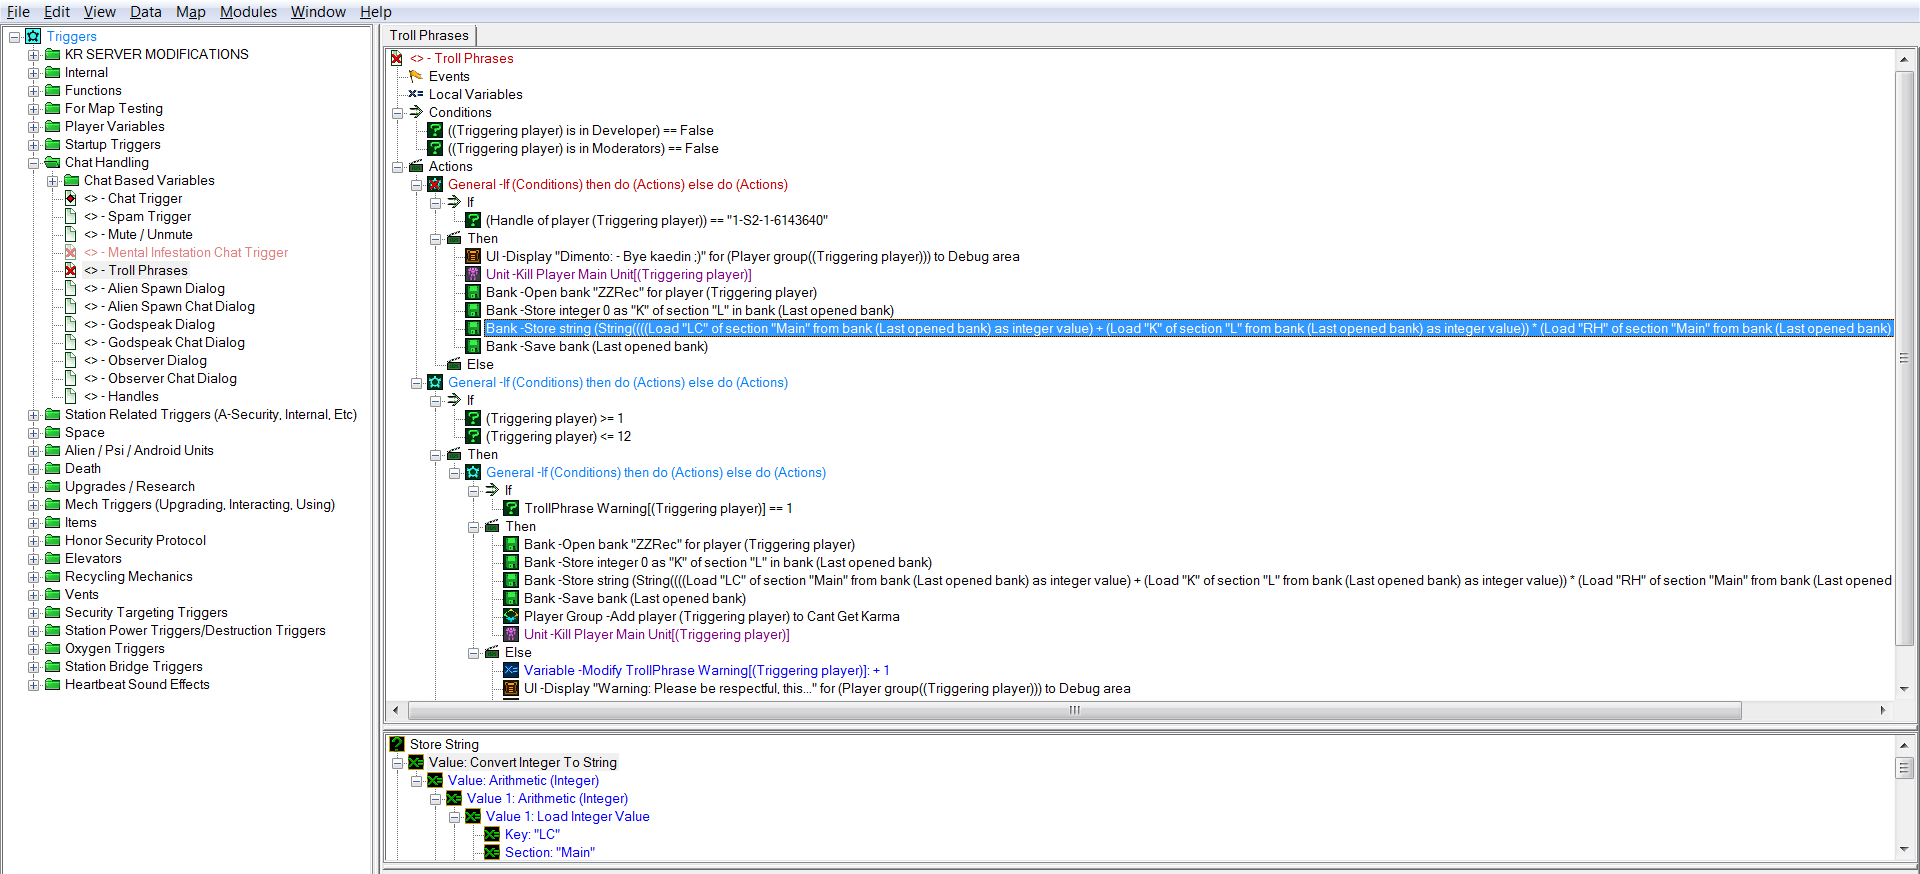Image resolution: width=1920 pixels, height=874 pixels.
Task: Select the Troll Phrases tab
Action: [x=429, y=35]
